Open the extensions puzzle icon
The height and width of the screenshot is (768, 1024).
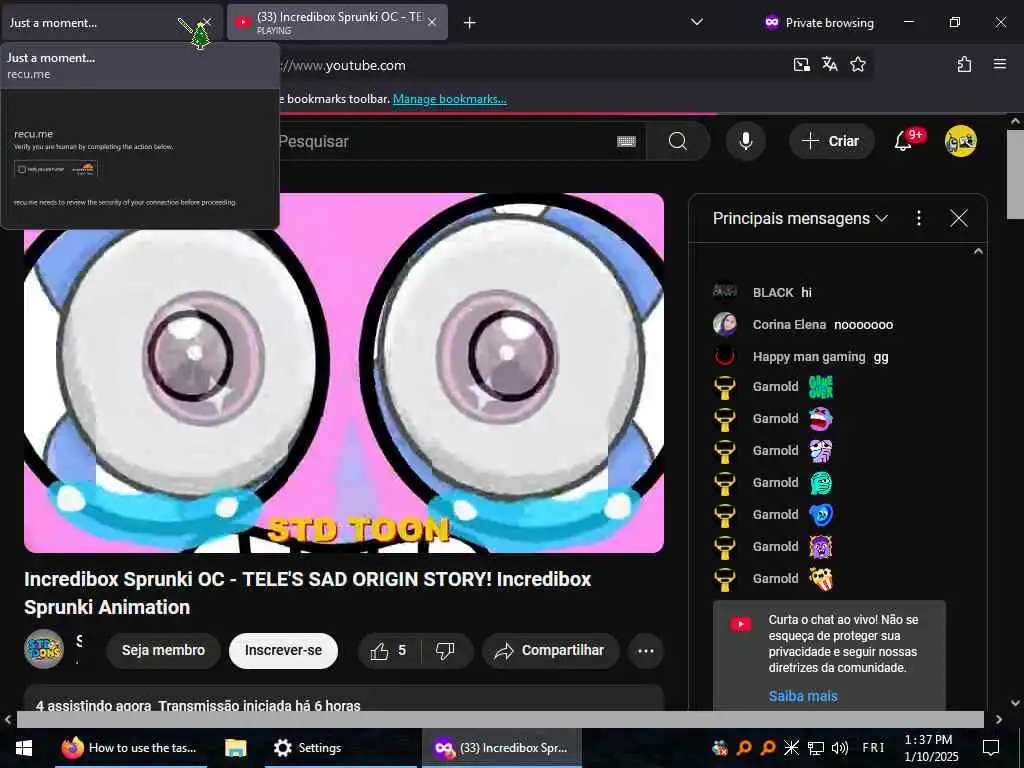tap(964, 65)
